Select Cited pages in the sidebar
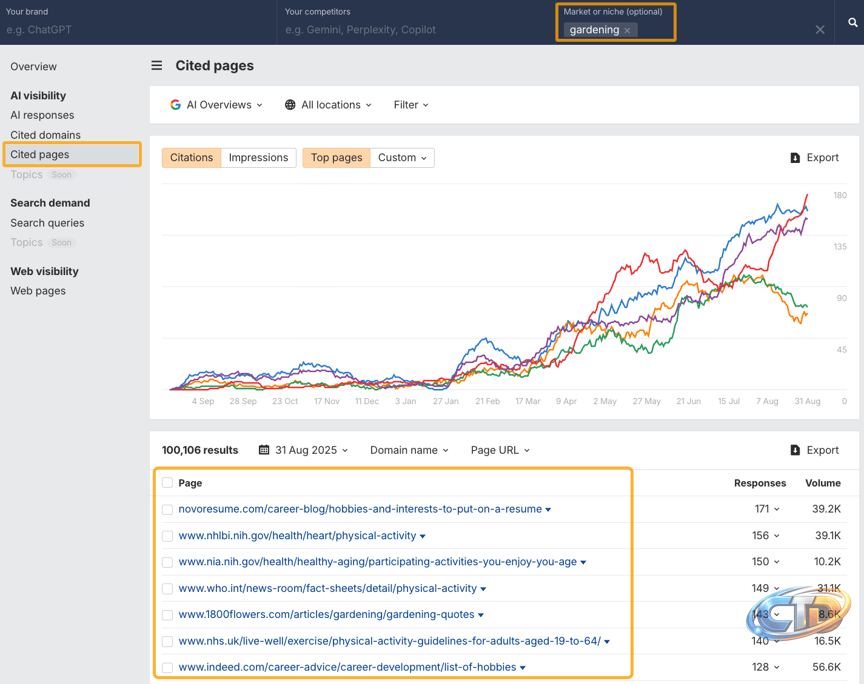864x684 pixels. click(72, 154)
